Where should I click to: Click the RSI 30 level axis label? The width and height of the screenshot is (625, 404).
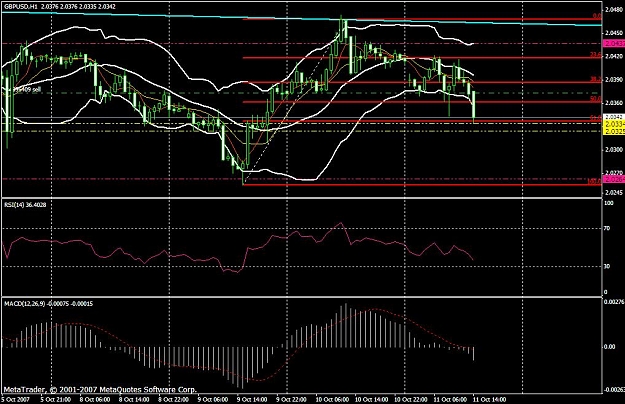pos(607,267)
